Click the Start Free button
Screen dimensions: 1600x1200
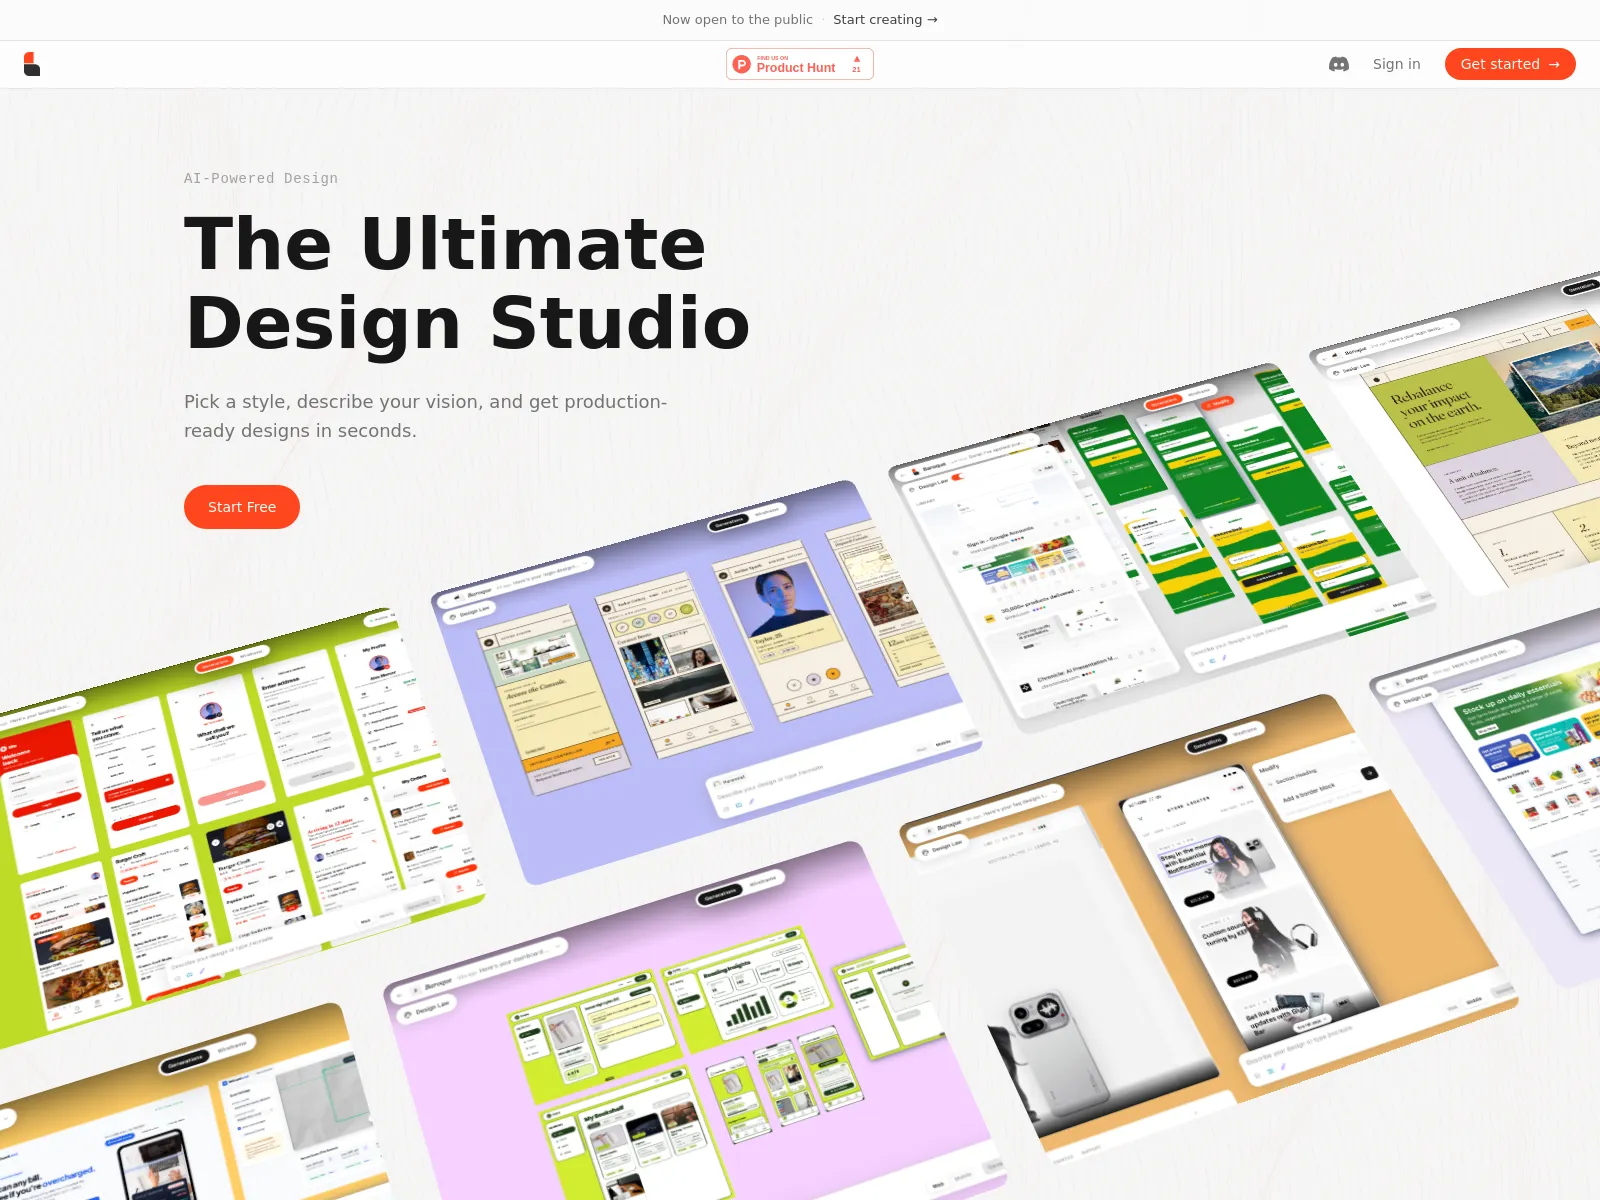coord(242,507)
